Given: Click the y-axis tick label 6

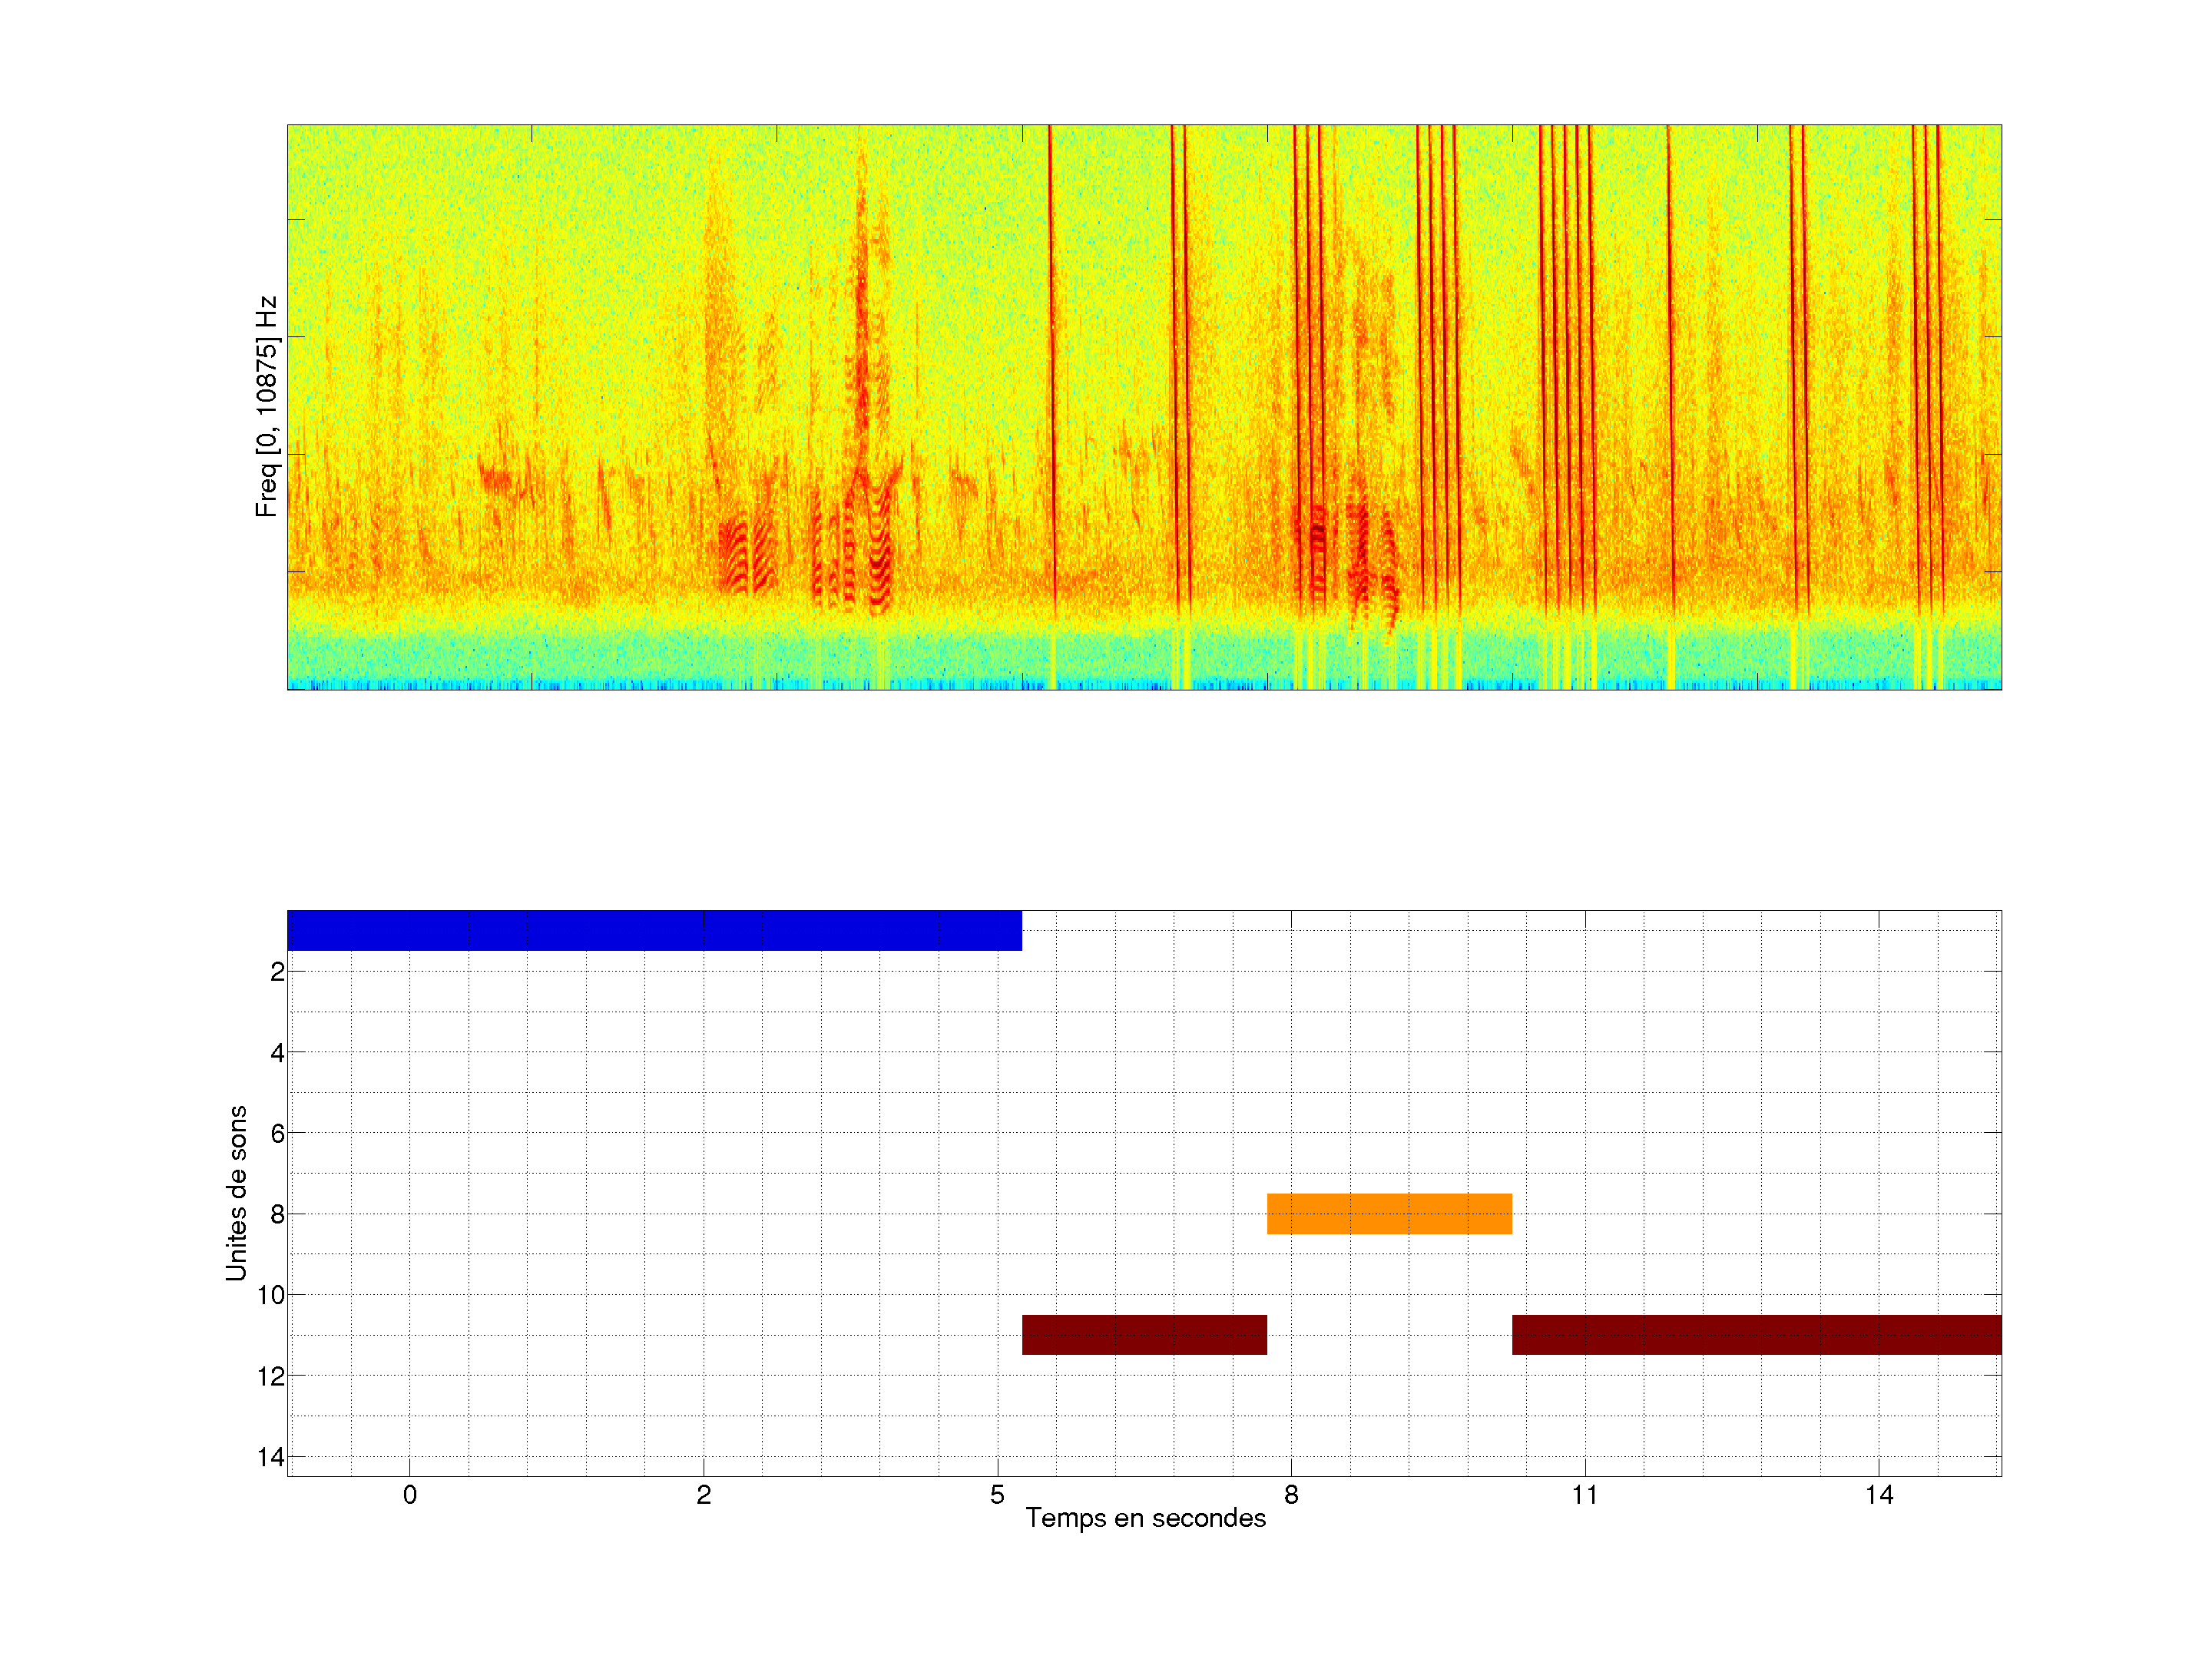Looking at the screenshot, I should (x=277, y=1133).
